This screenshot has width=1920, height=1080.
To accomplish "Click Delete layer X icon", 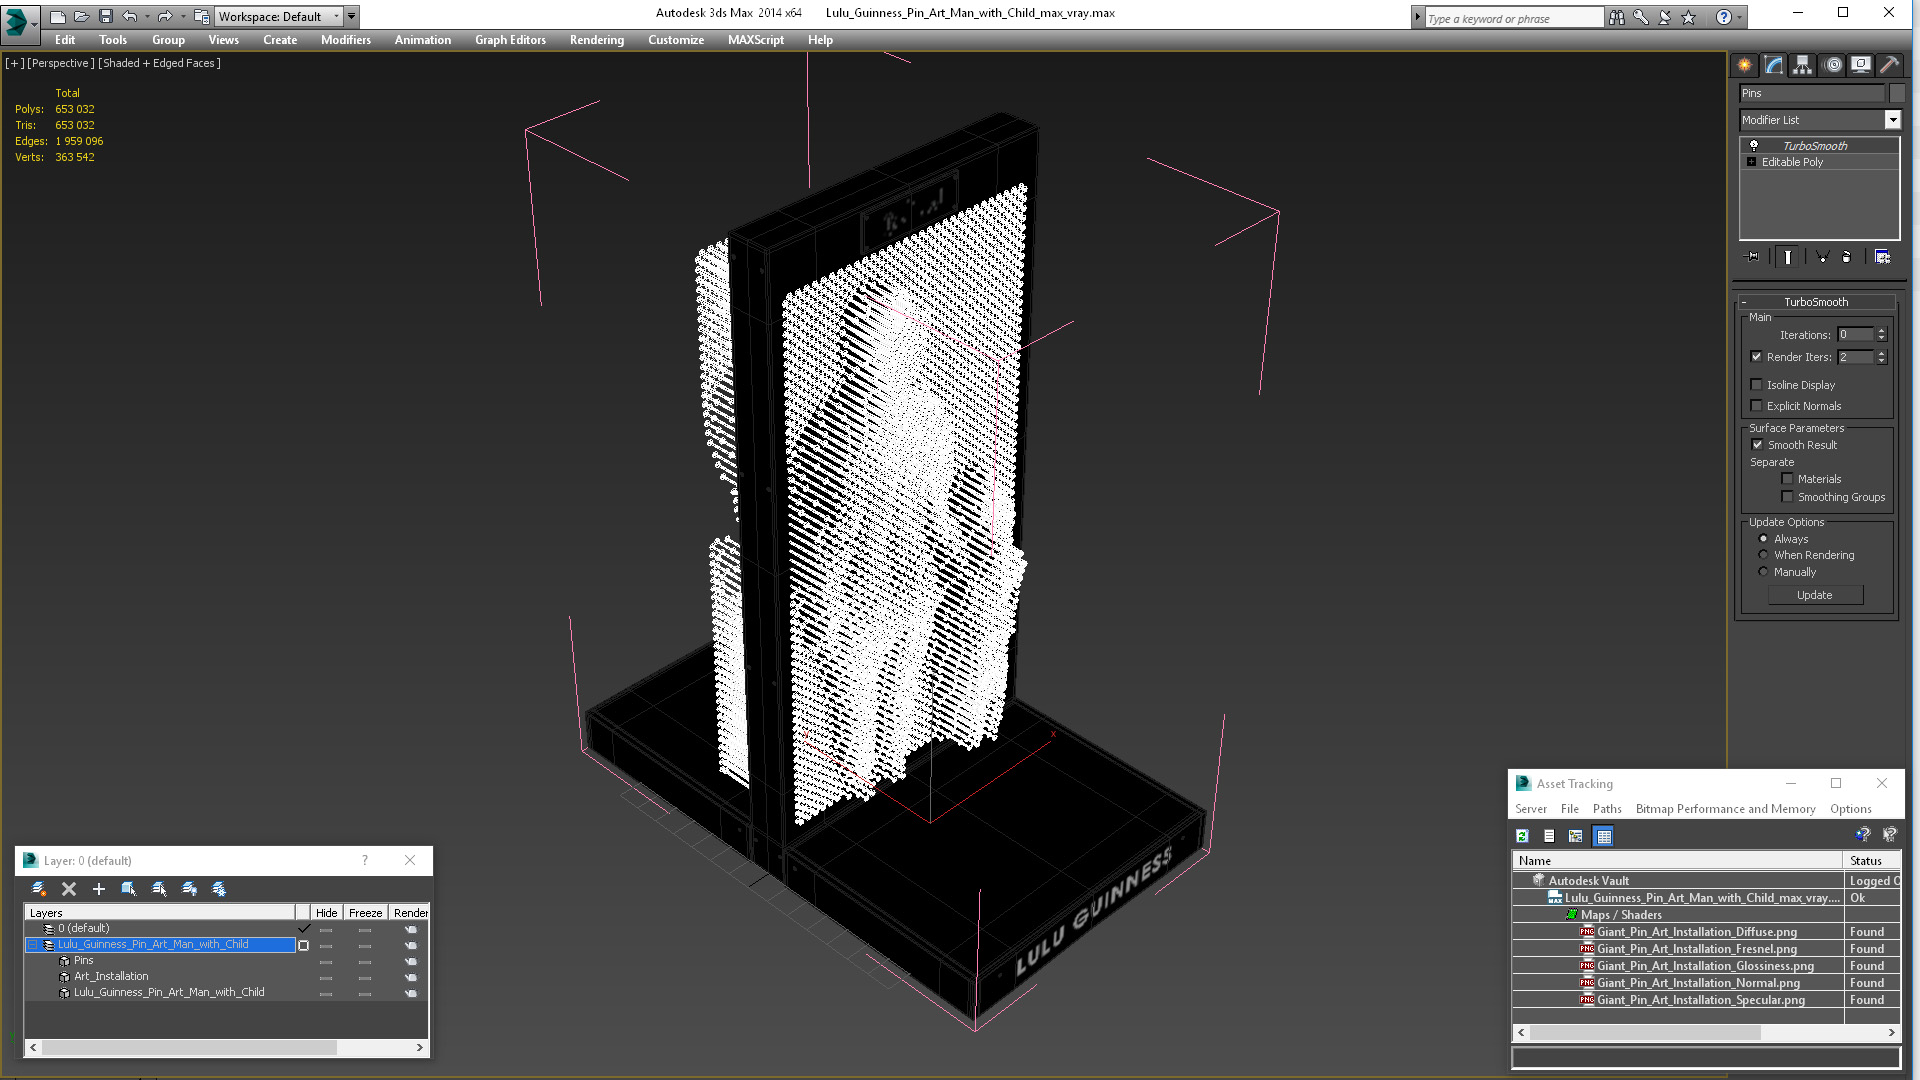I will click(x=69, y=889).
